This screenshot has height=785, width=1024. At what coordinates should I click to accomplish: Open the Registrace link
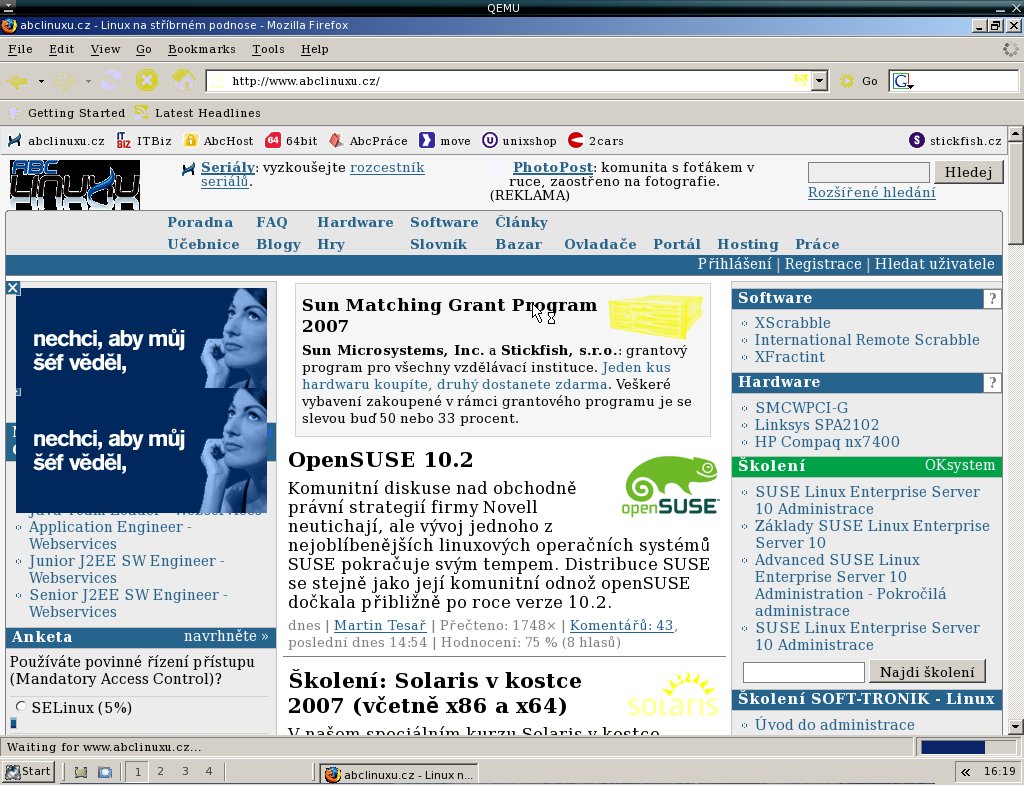coord(823,264)
